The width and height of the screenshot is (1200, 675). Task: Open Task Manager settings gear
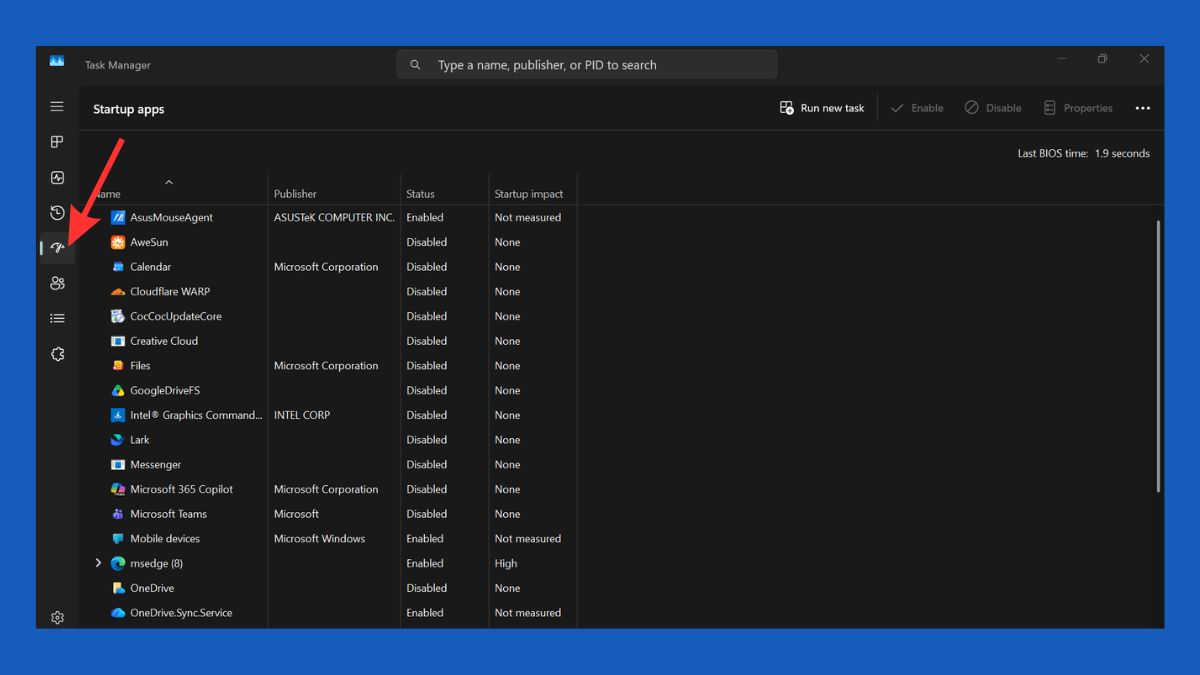57,618
